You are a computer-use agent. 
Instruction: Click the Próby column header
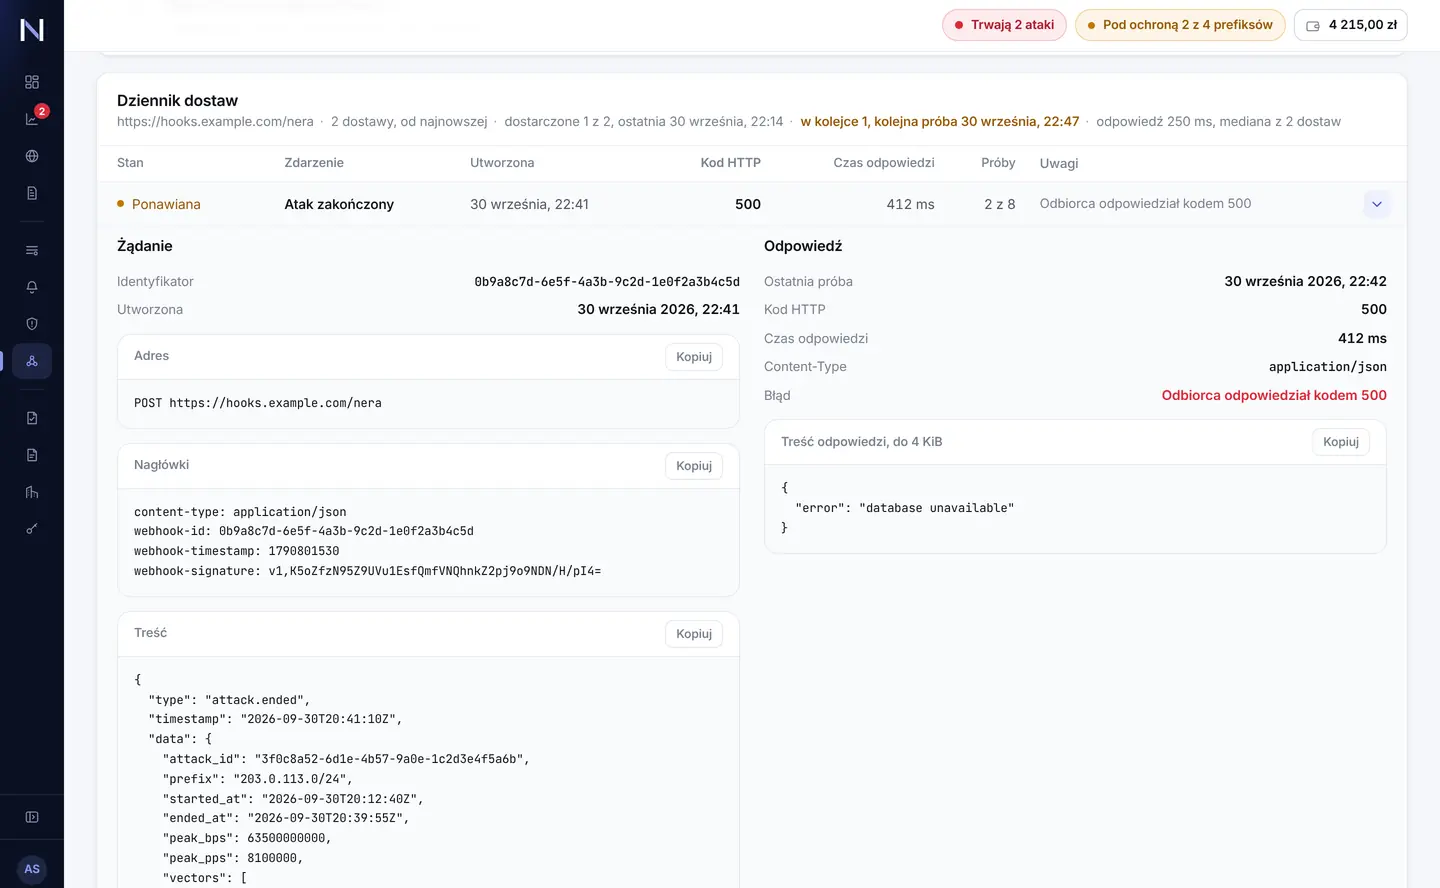coord(998,163)
